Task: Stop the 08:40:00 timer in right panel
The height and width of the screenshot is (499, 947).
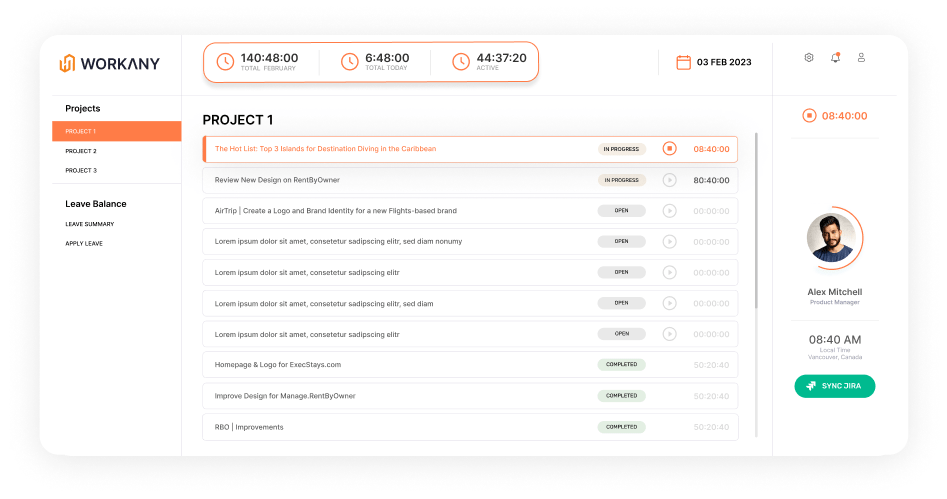Action: pos(809,116)
